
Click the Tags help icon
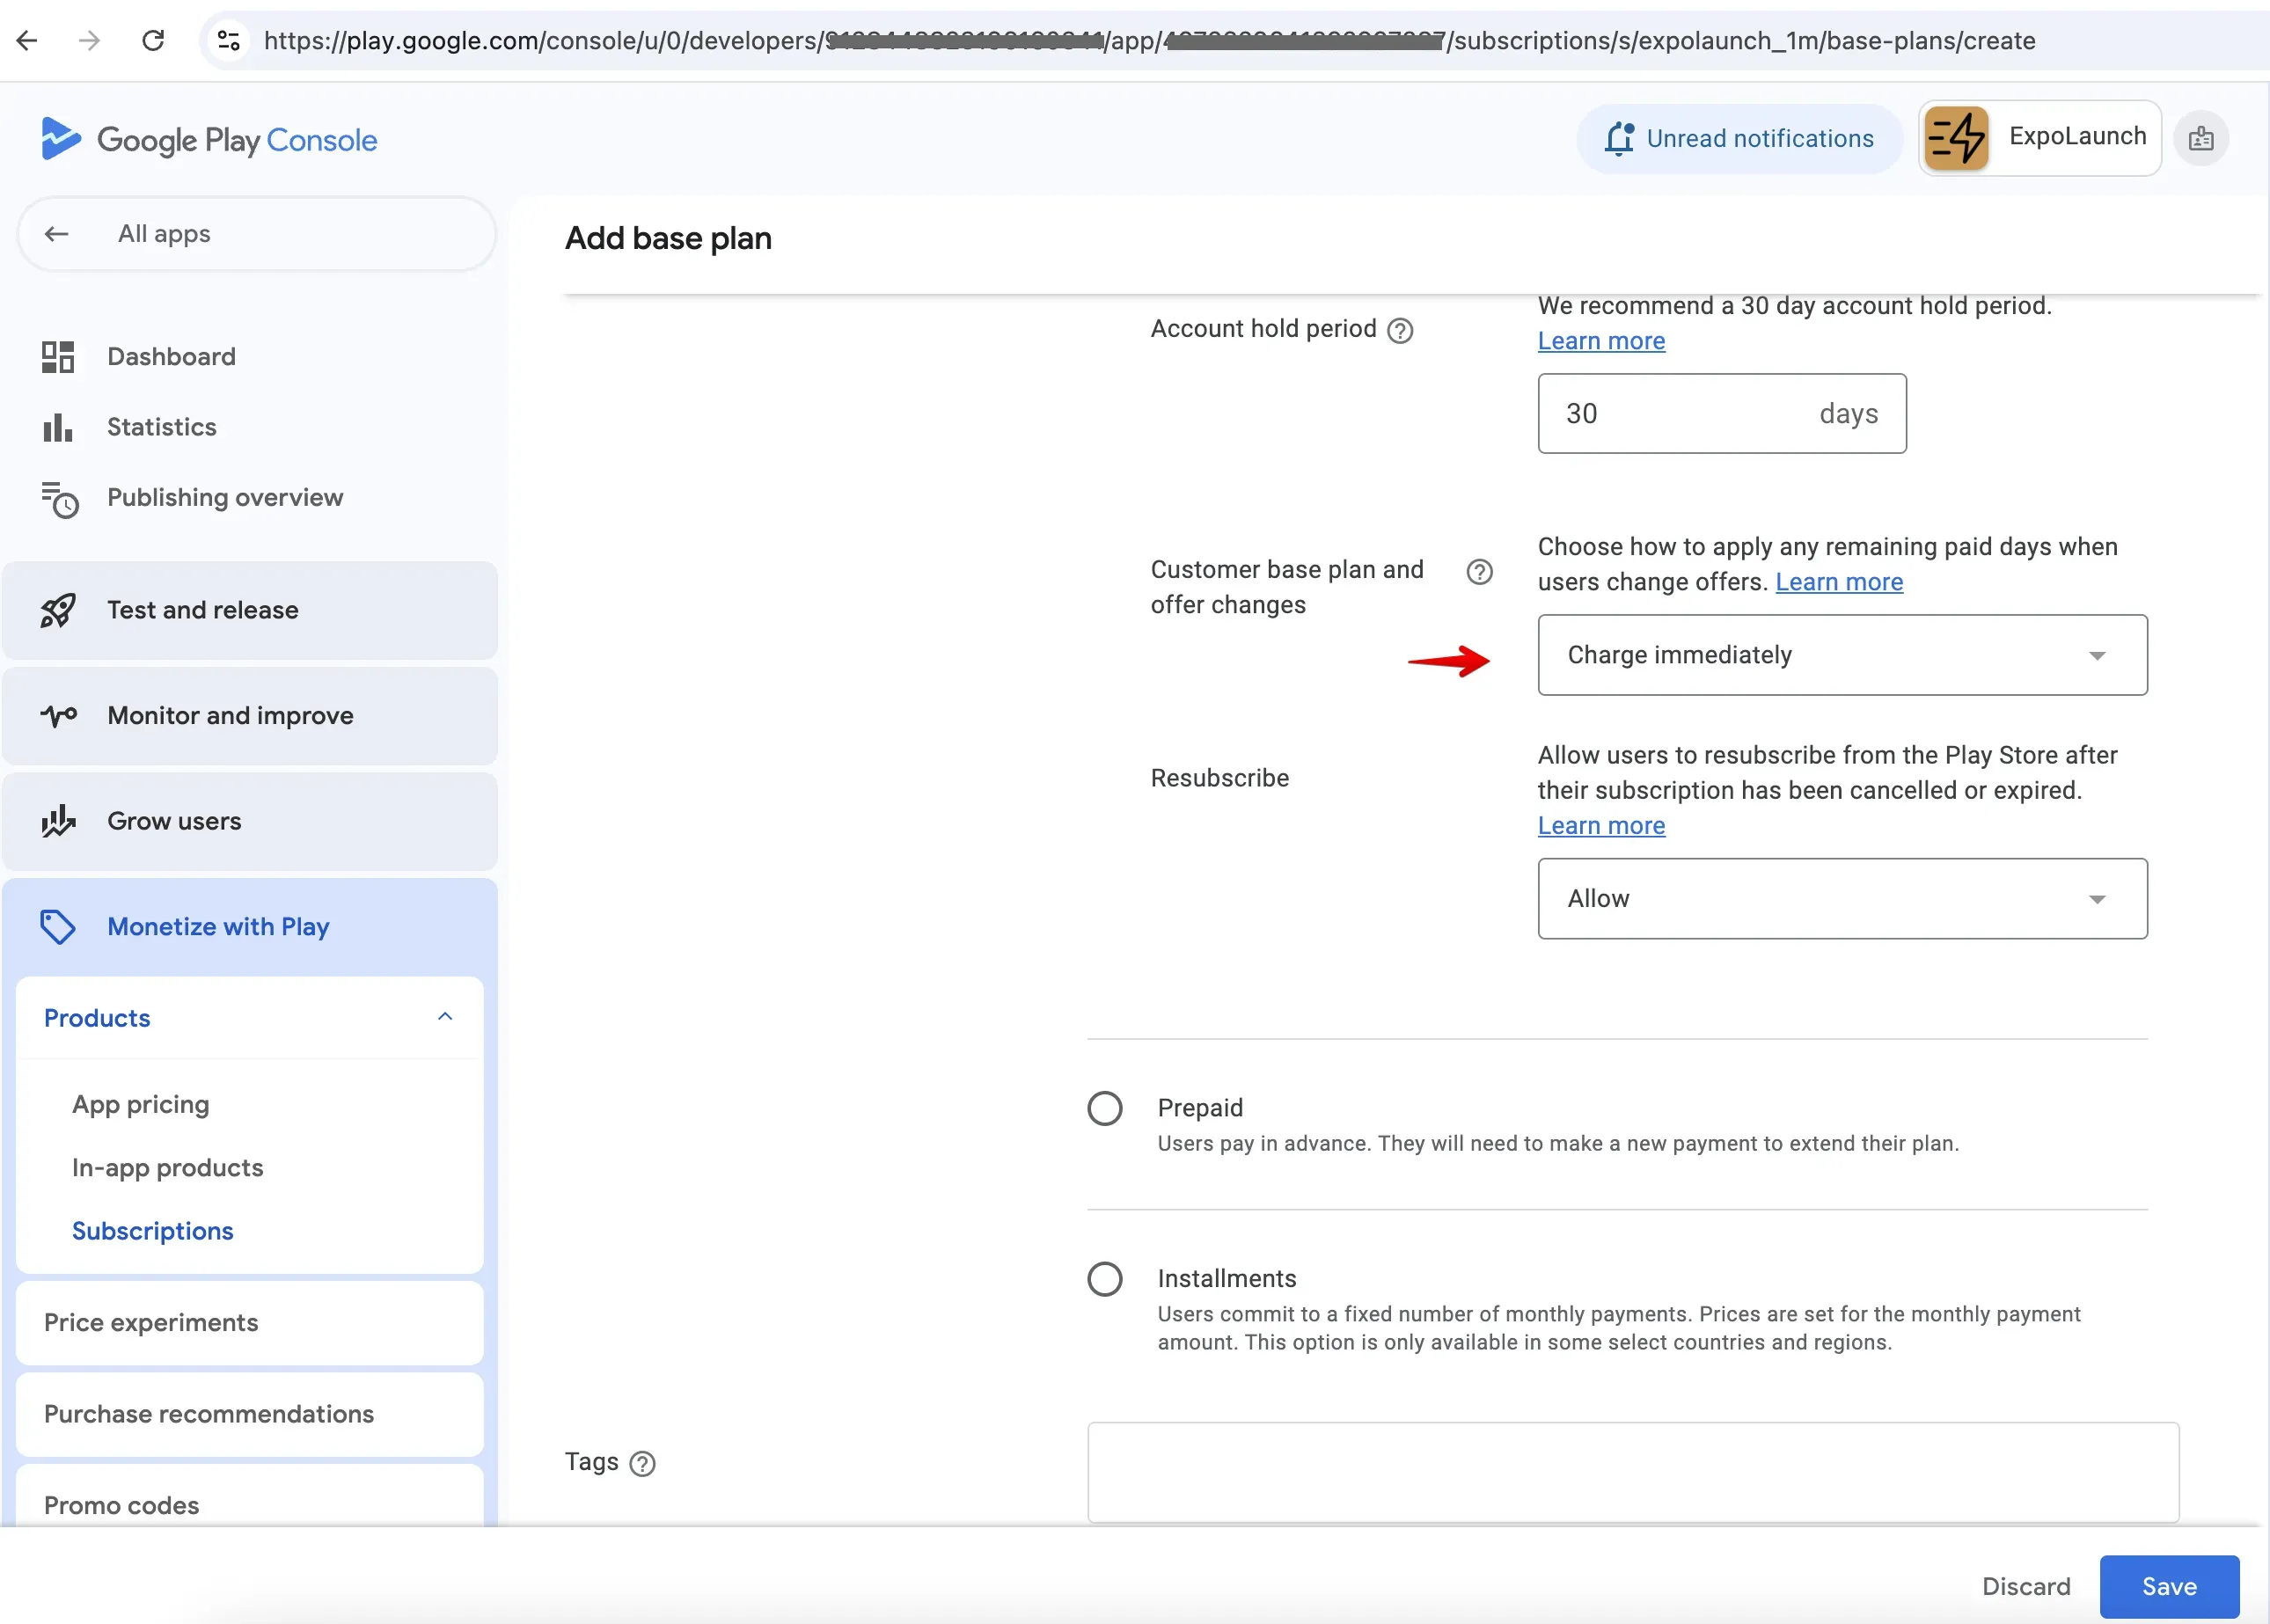[642, 1463]
